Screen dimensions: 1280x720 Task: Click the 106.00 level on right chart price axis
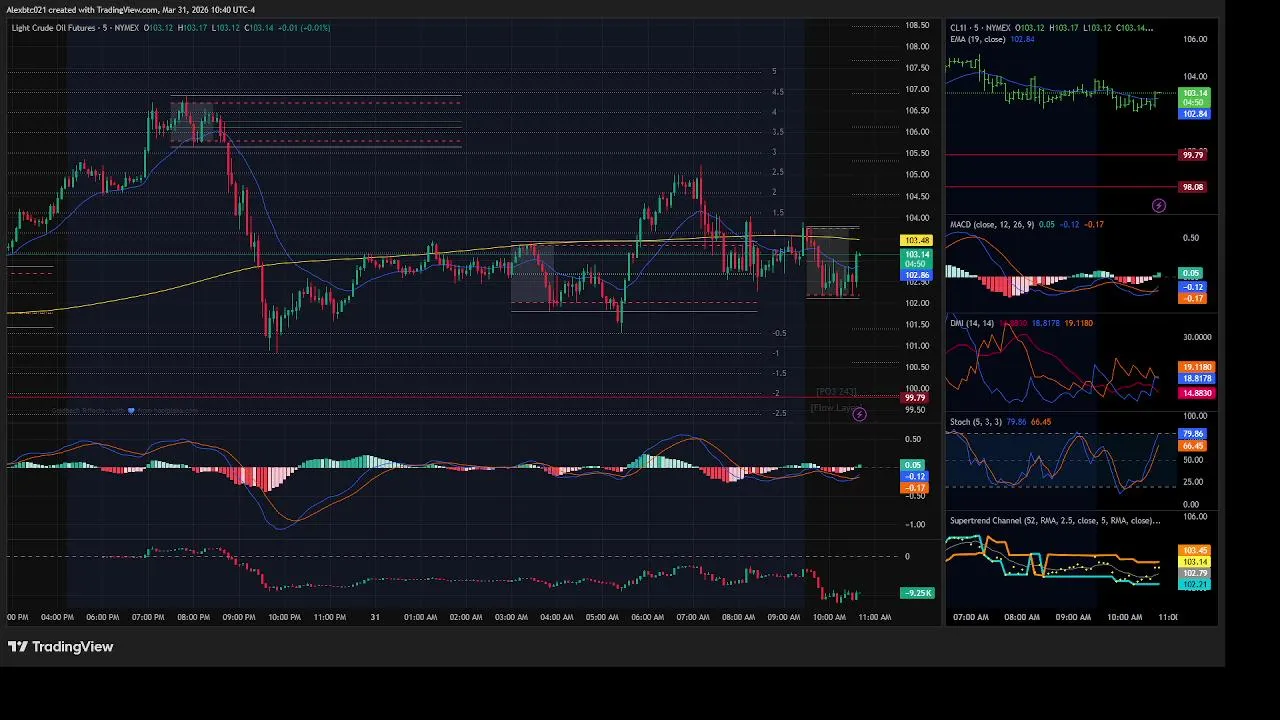pyautogui.click(x=1195, y=39)
